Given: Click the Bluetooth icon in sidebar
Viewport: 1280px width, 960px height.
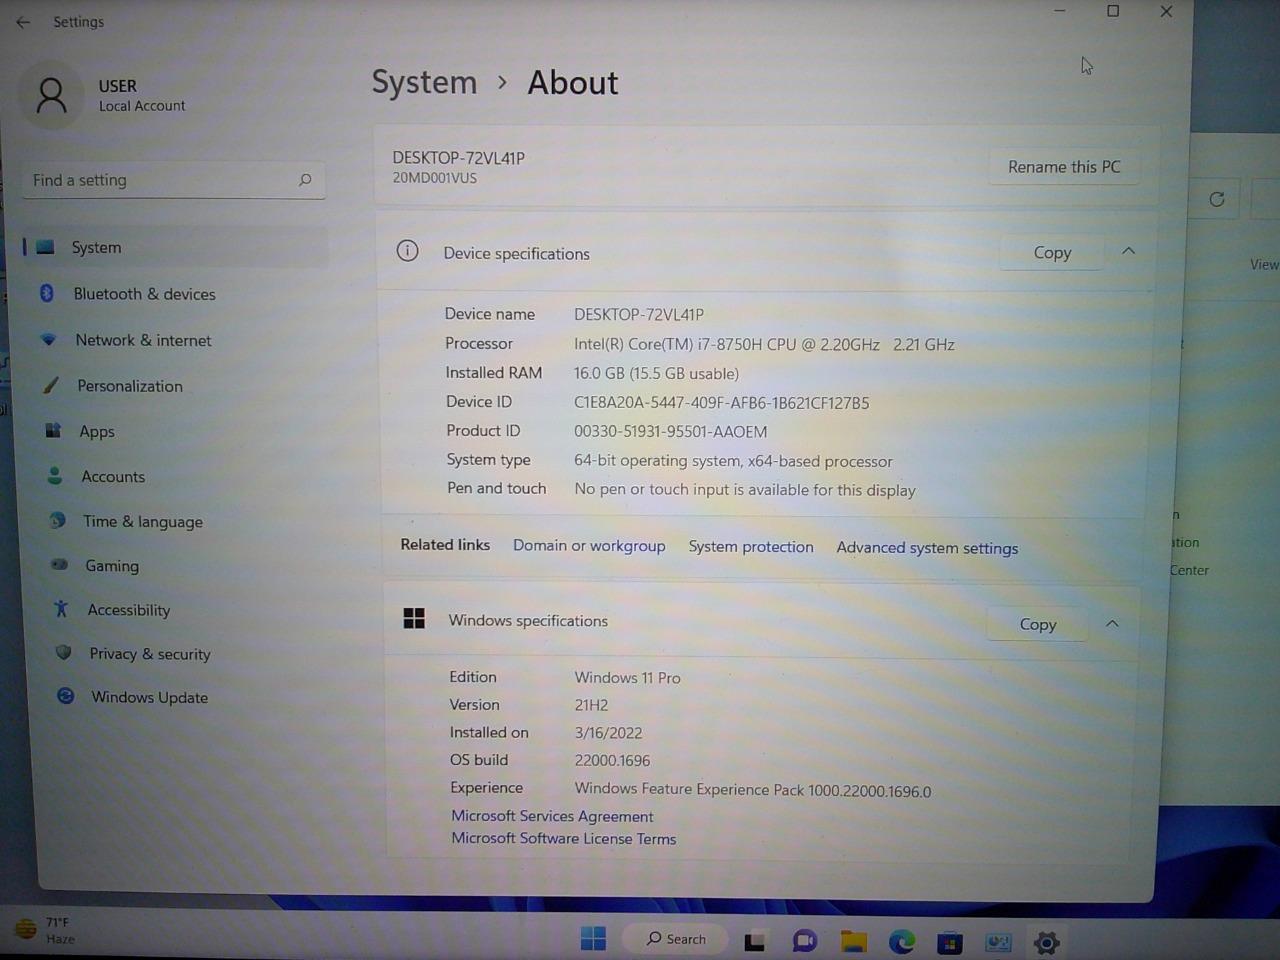Looking at the screenshot, I should click(46, 293).
